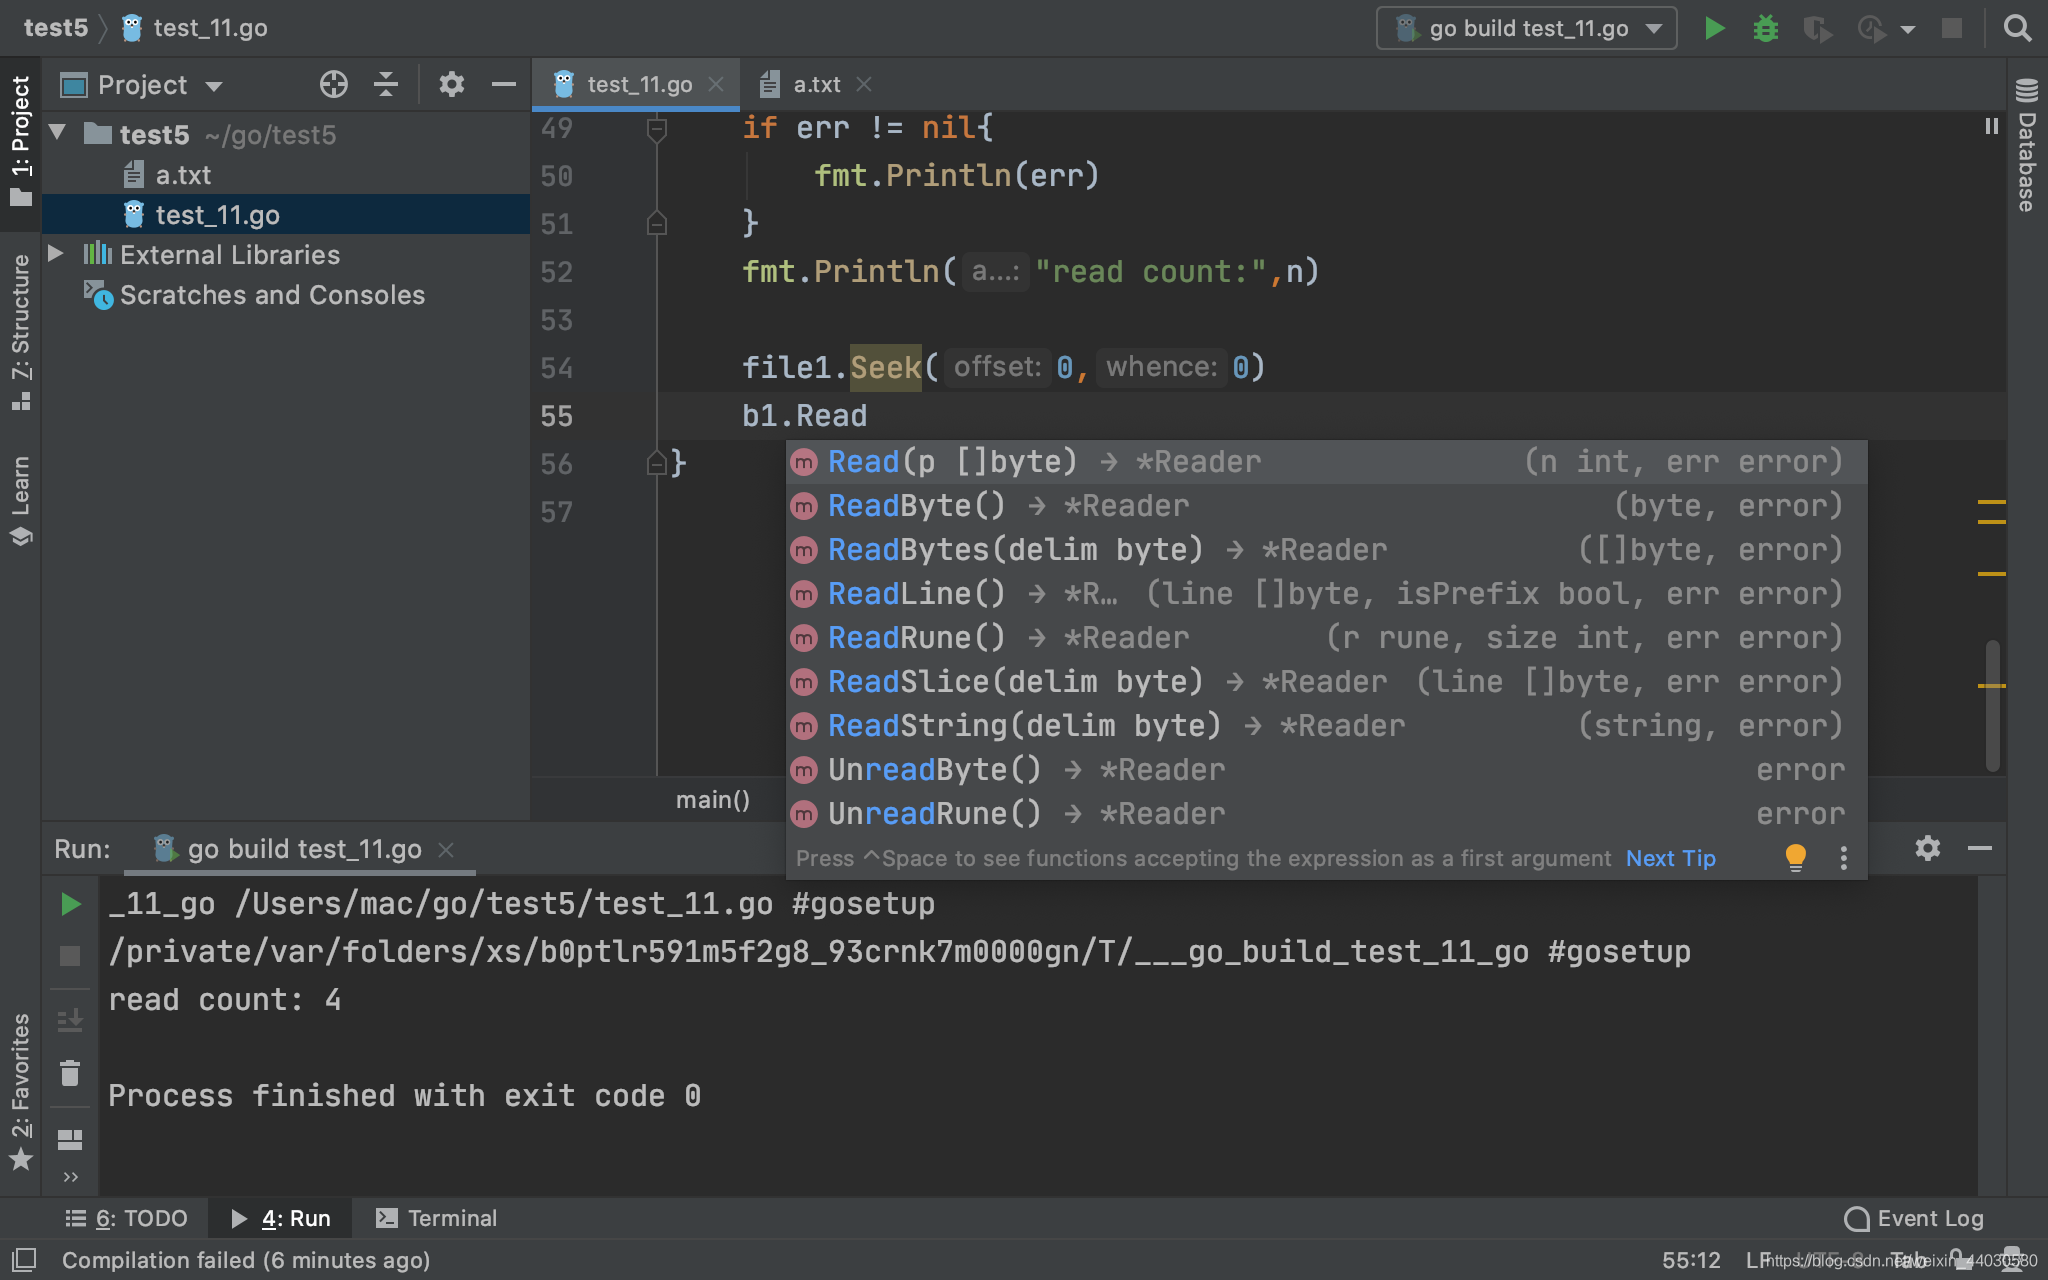This screenshot has height=1280, width=2048.
Task: Start debugging with the green bug icon
Action: 1766,28
